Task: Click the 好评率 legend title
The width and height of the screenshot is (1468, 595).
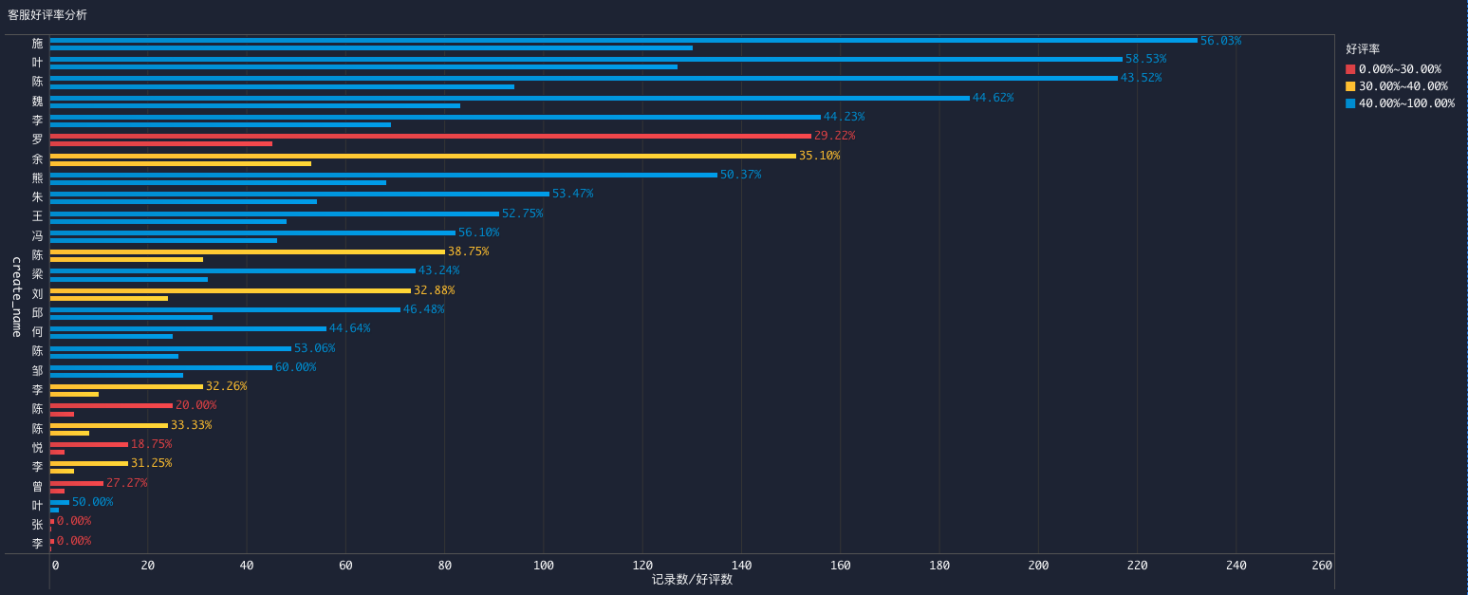Action: (x=1363, y=49)
